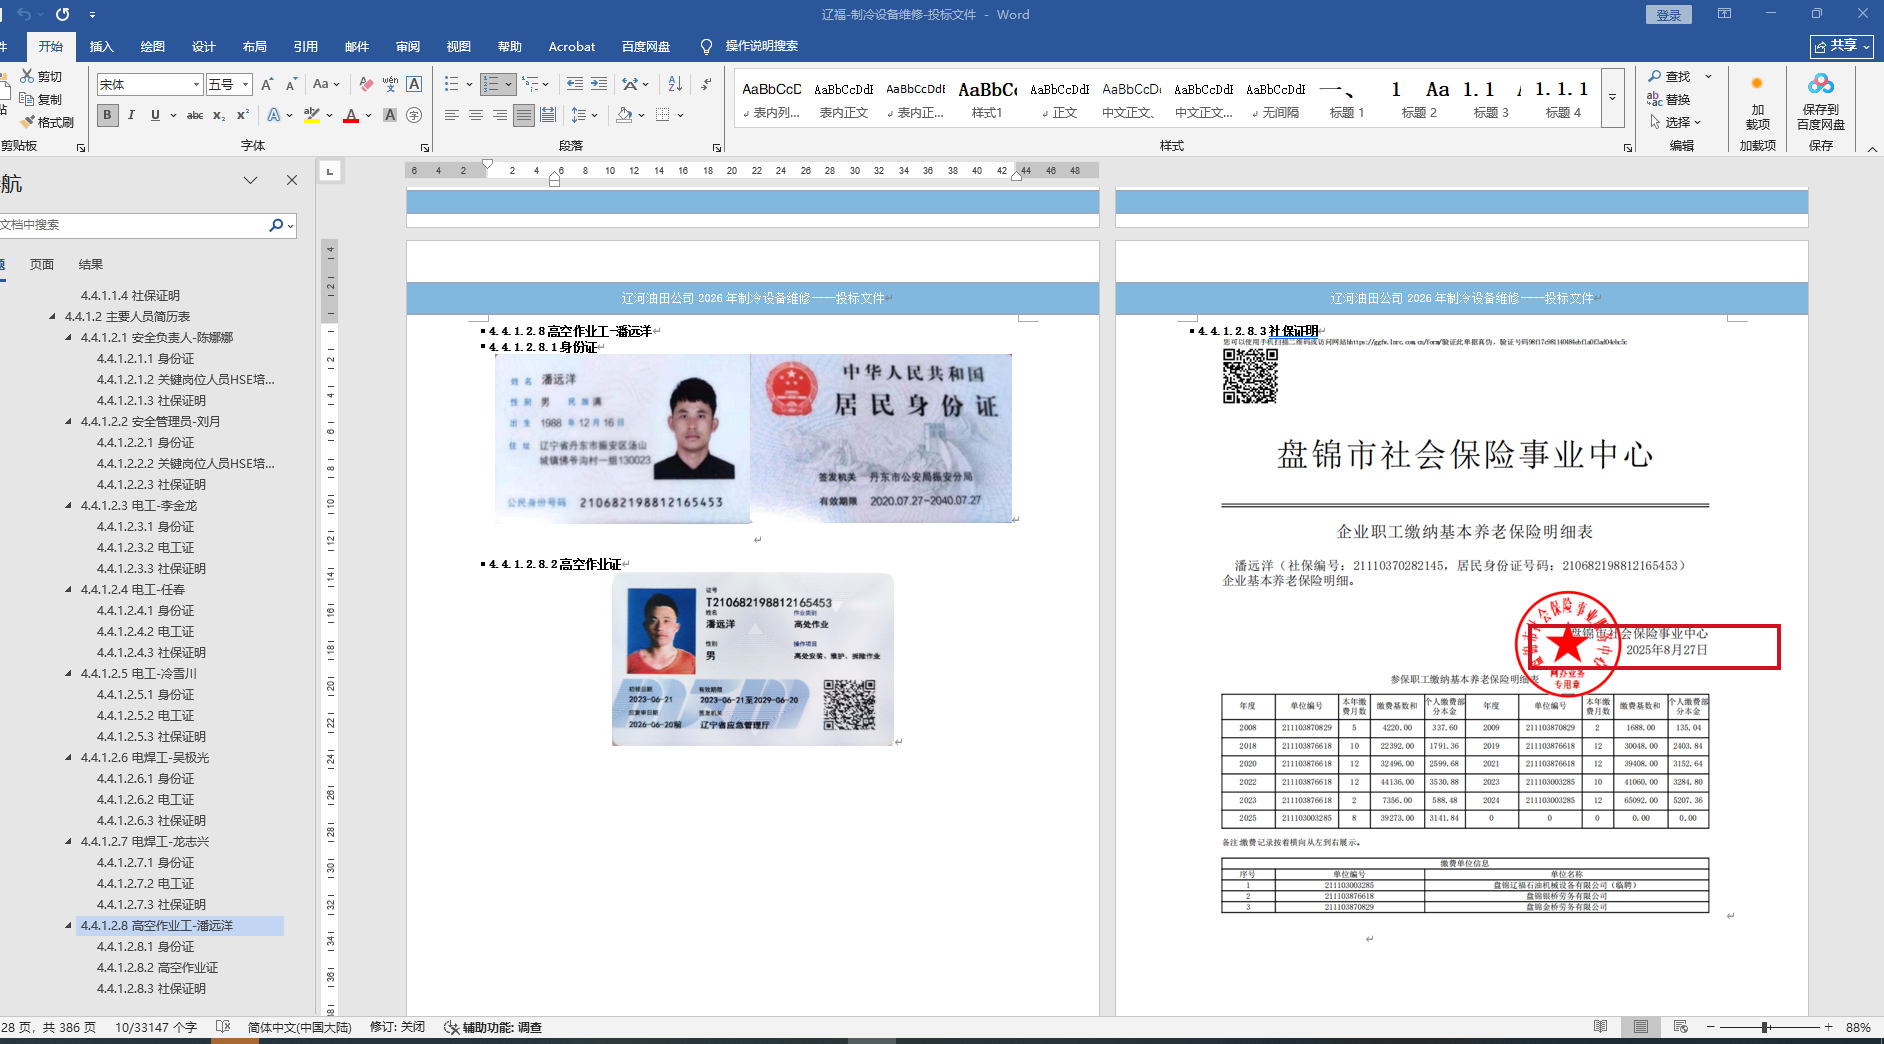Switch to the Design (设计) ribbon tab
This screenshot has height=1044, width=1884.
tap(204, 46)
